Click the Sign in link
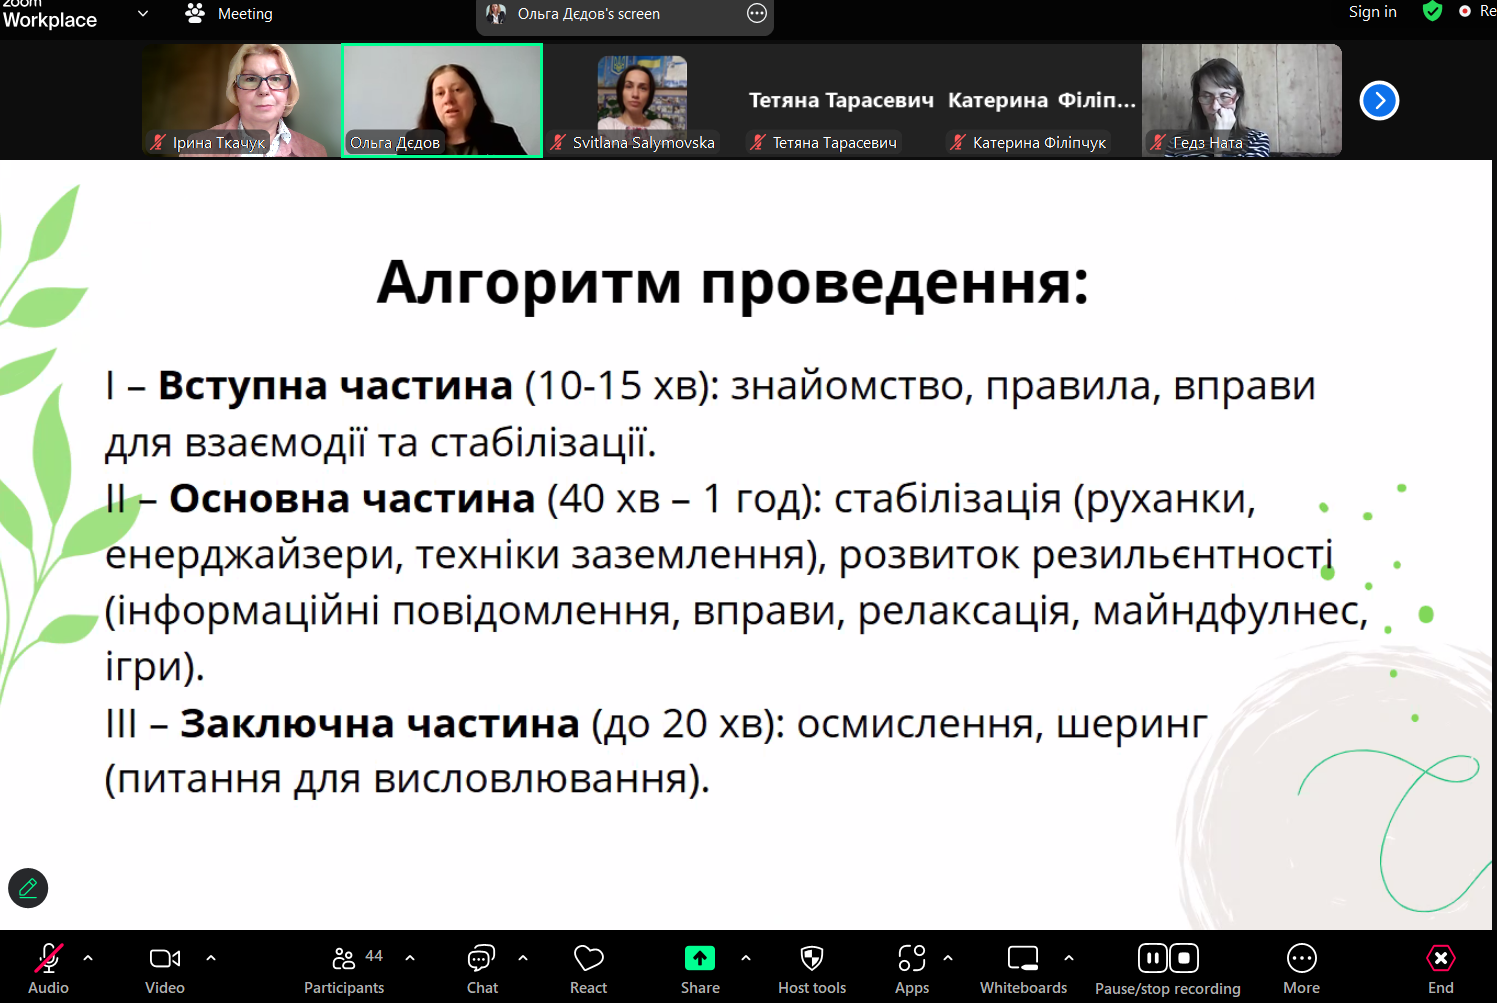Viewport: 1497px width, 1003px height. [1372, 12]
